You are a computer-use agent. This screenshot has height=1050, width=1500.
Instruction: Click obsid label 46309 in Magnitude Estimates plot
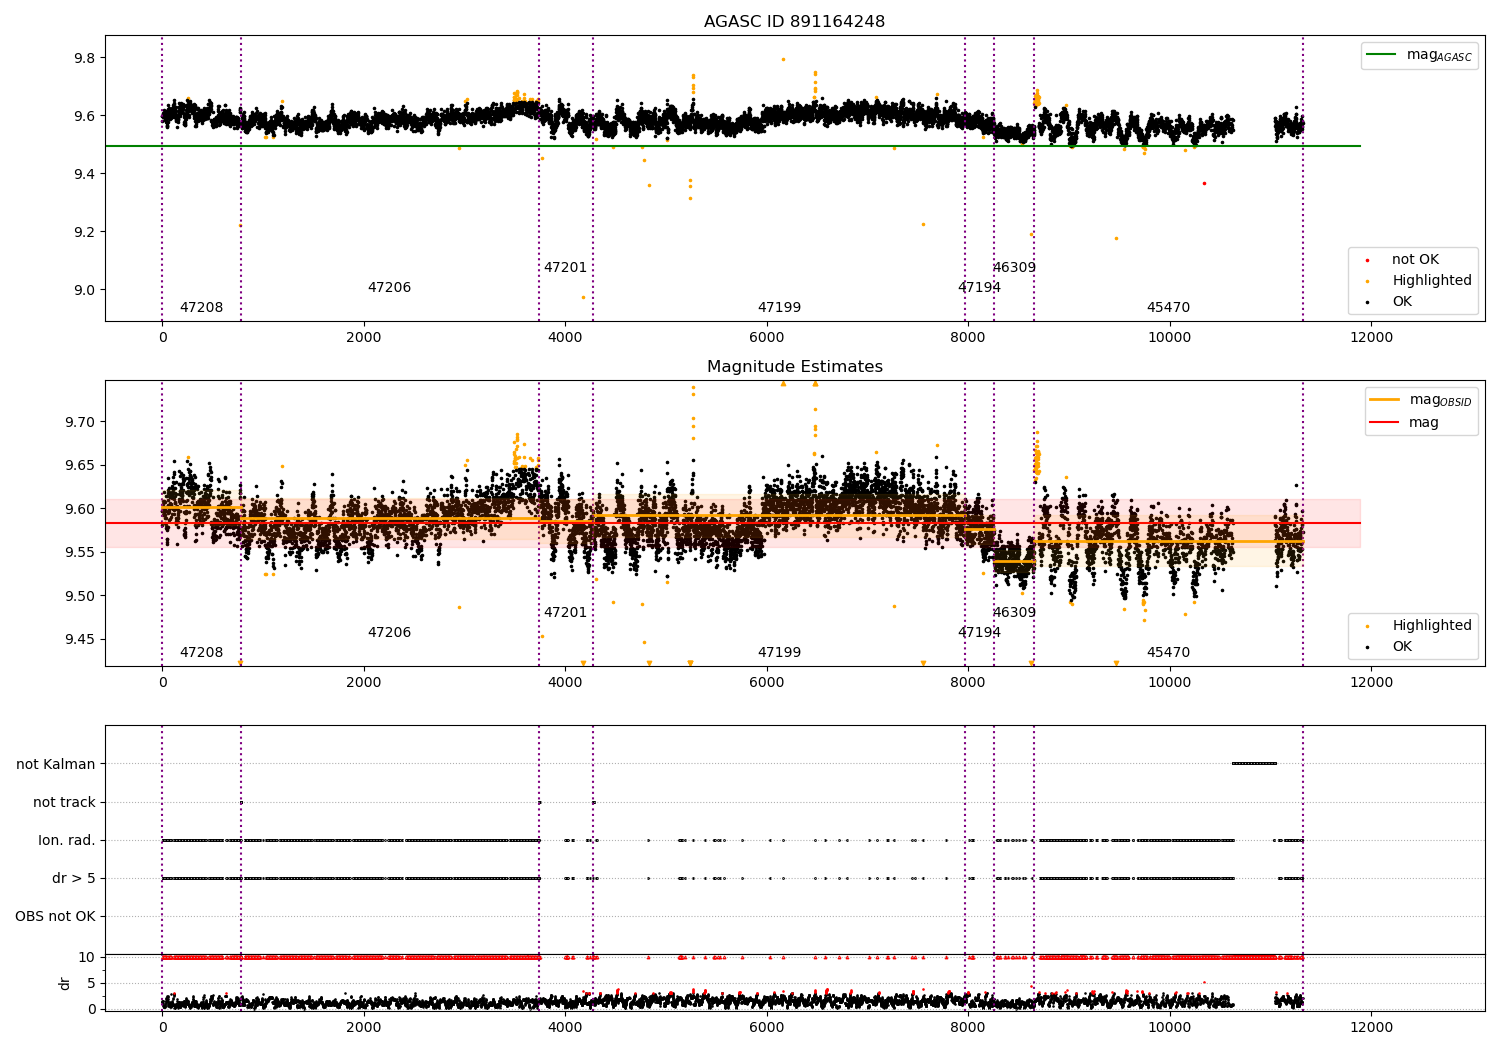click(1014, 613)
